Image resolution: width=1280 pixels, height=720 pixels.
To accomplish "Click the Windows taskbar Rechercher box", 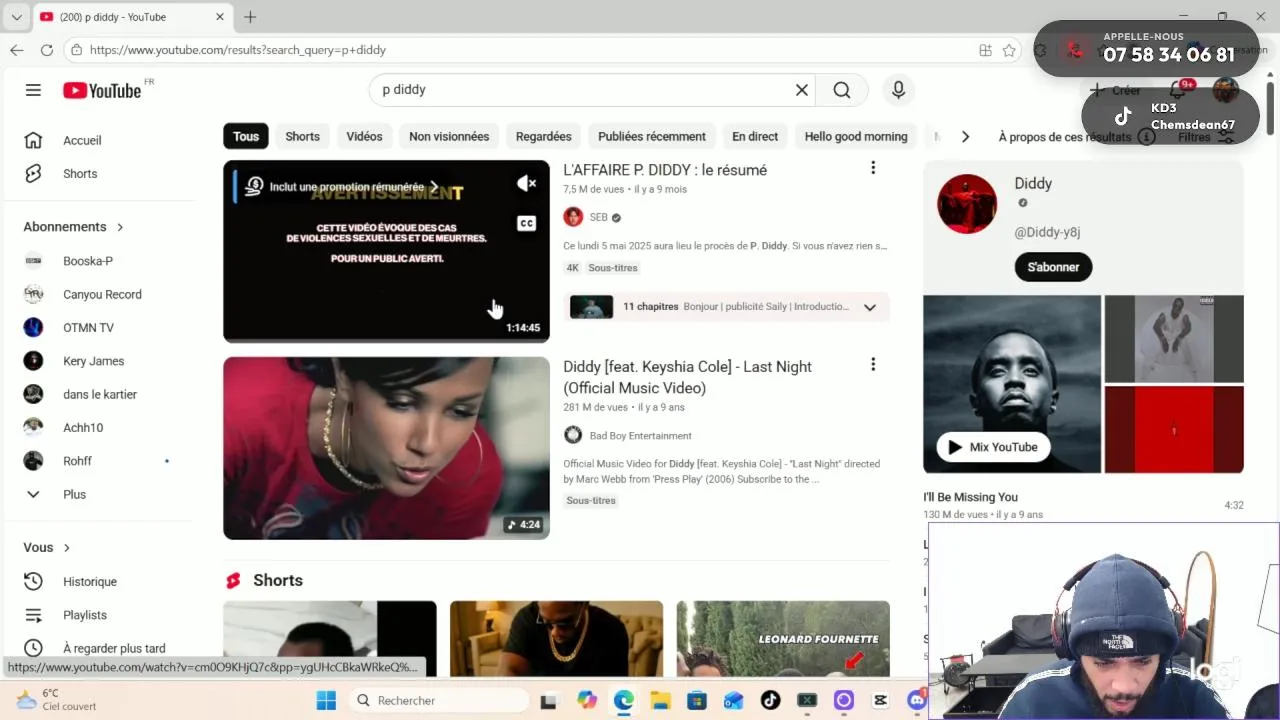I will pos(438,700).
